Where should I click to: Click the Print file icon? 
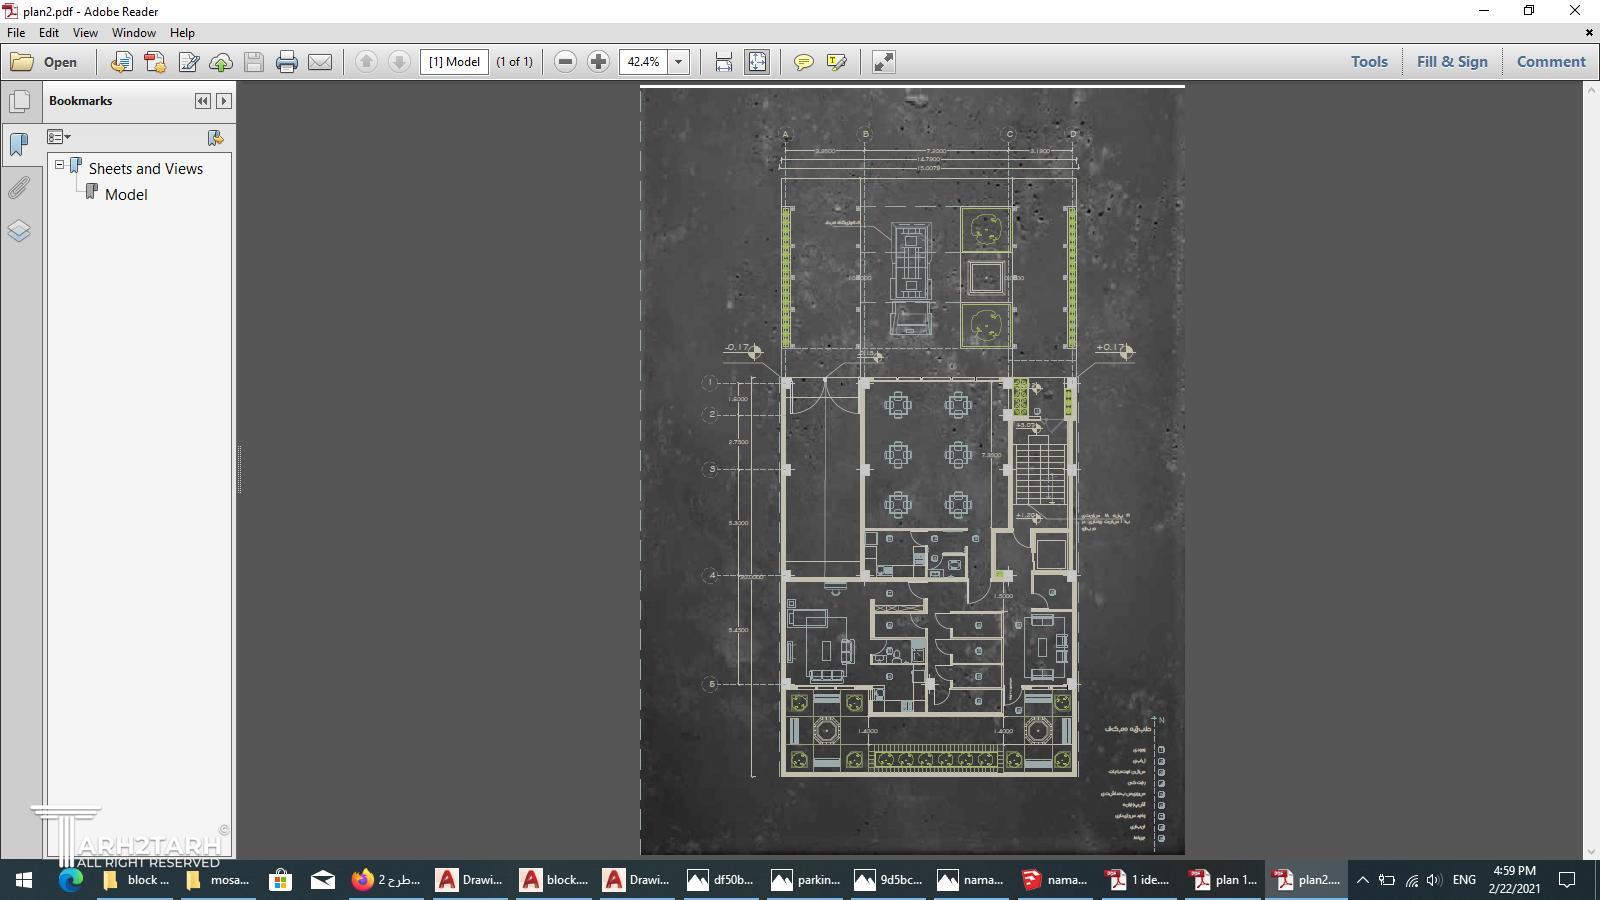coord(287,62)
